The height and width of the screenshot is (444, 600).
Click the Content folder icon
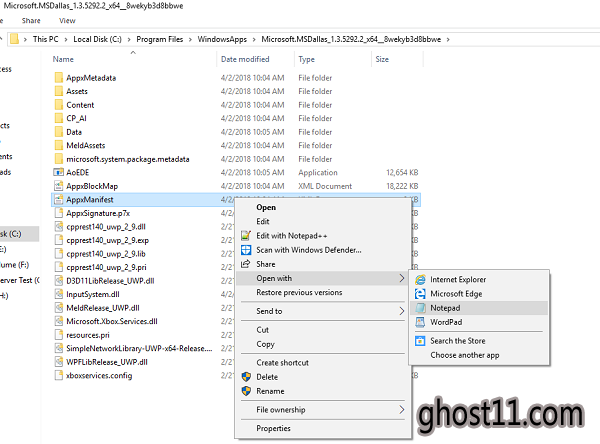59,105
